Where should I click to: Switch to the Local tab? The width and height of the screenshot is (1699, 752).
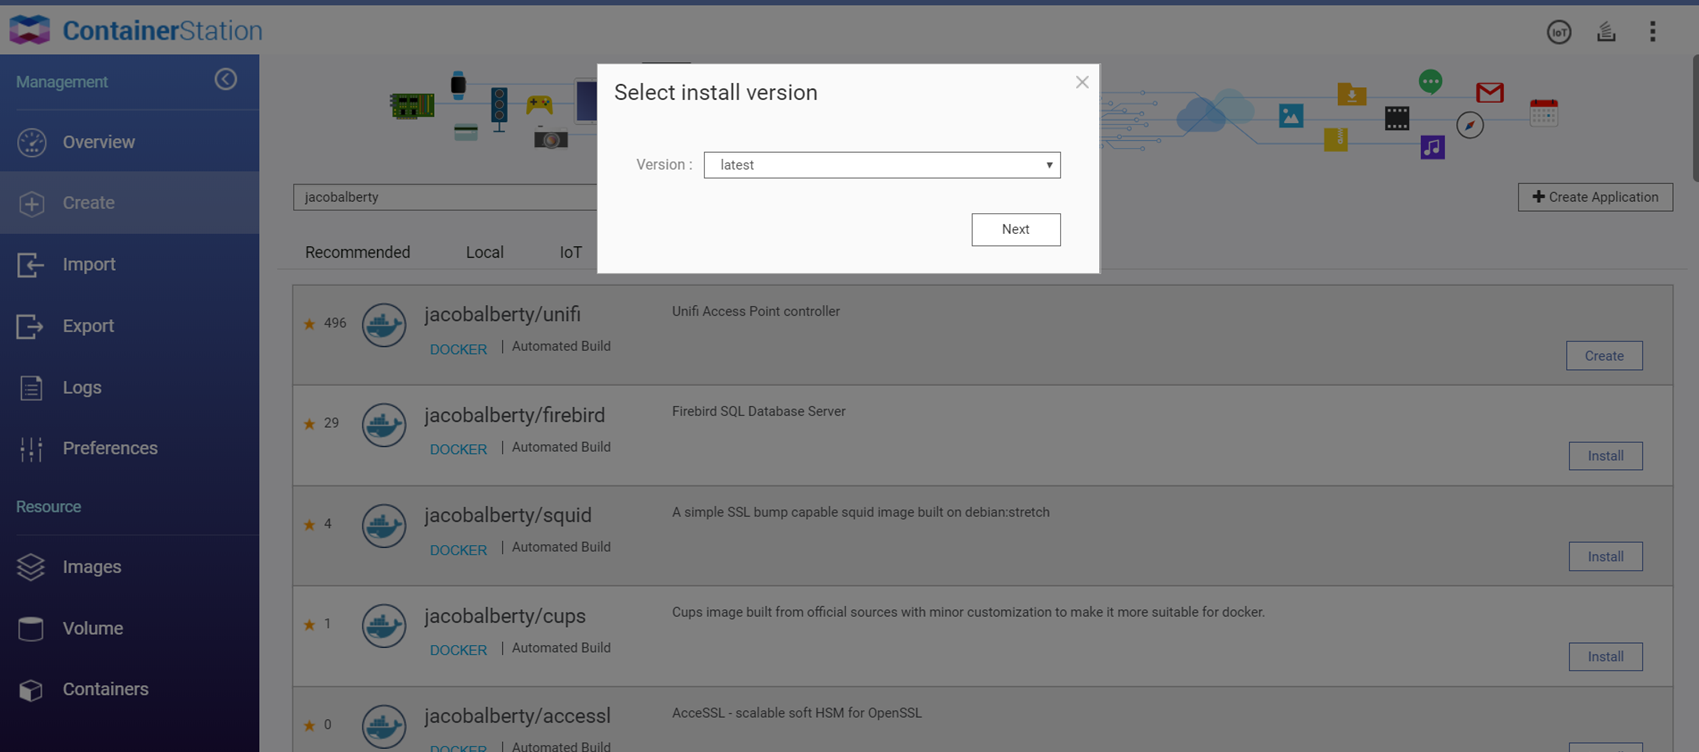[x=484, y=252]
